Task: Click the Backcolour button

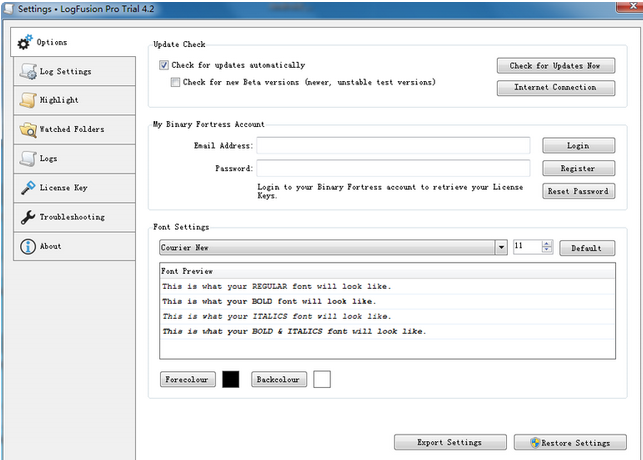Action: 278,379
